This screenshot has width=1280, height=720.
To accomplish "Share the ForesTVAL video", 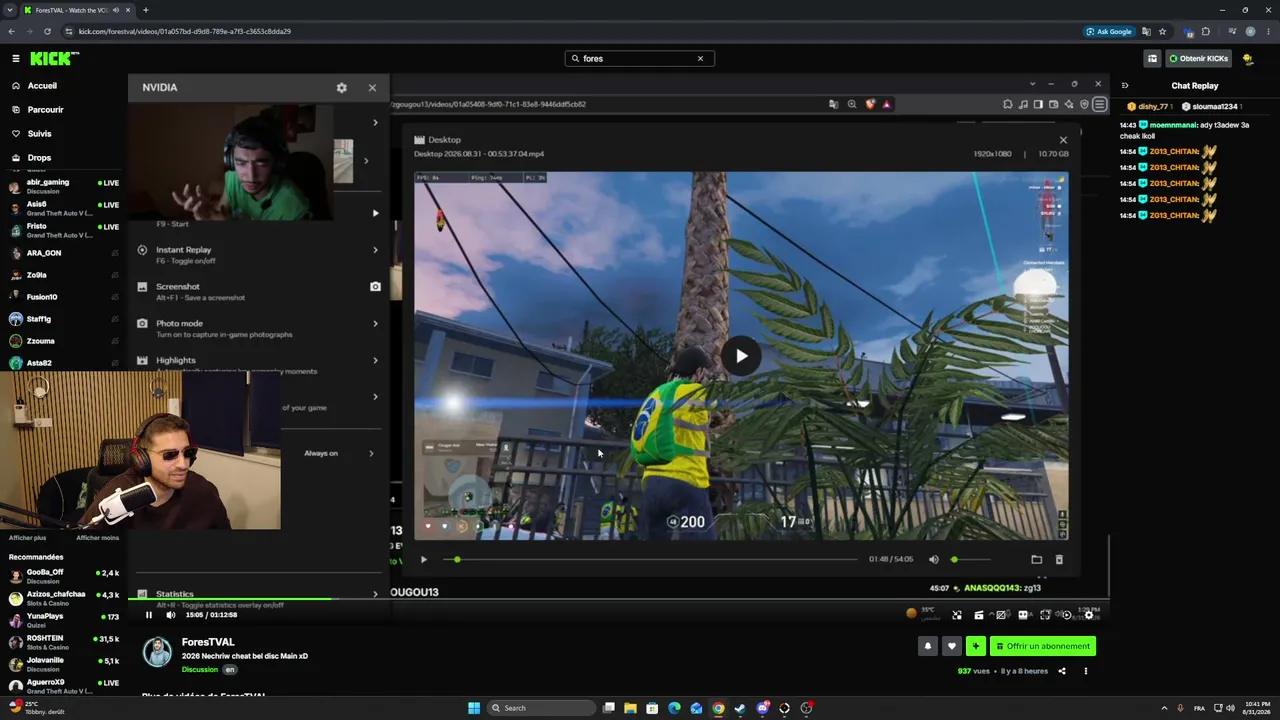I will [x=1062, y=671].
